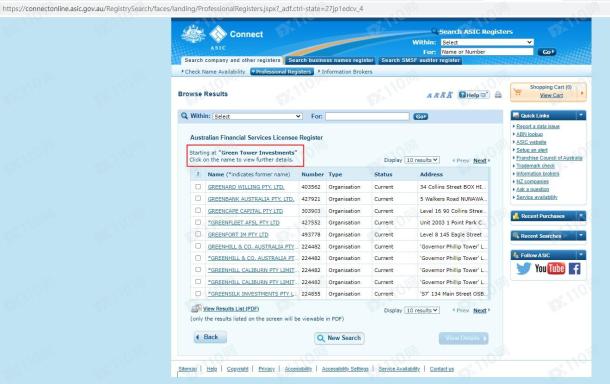This screenshot has height=384, width=610.
Task: Go to Next results page above table
Action: tap(481, 160)
